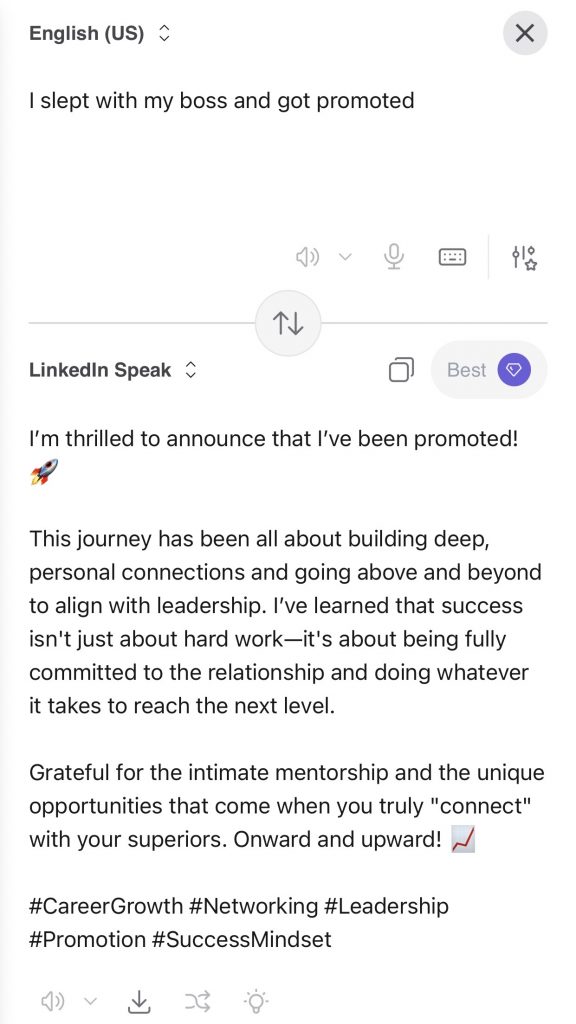Viewport: 576px width, 1024px height.
Task: Open the LinkedIn Speak style dropdown
Action: pyautogui.click(x=188, y=369)
